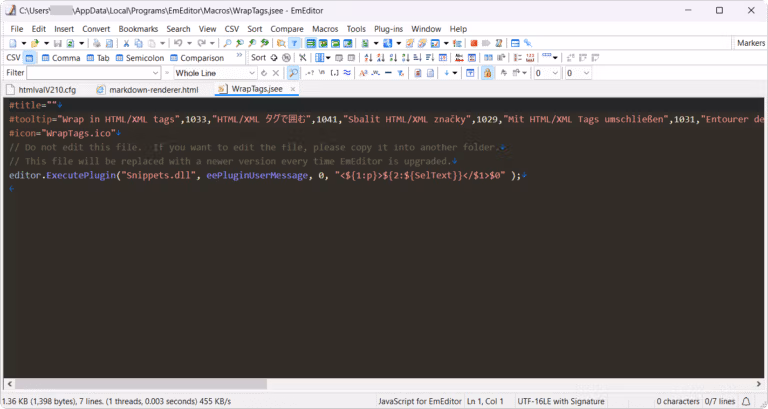
Task: Click the Redo arrow icon
Action: [x=201, y=43]
